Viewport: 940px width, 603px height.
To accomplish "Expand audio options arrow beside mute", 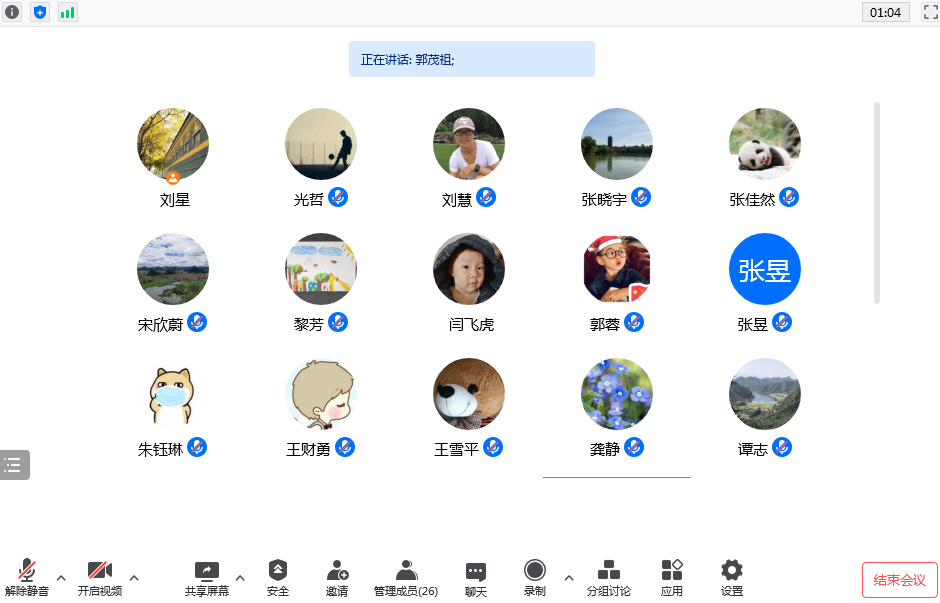I will [61, 578].
